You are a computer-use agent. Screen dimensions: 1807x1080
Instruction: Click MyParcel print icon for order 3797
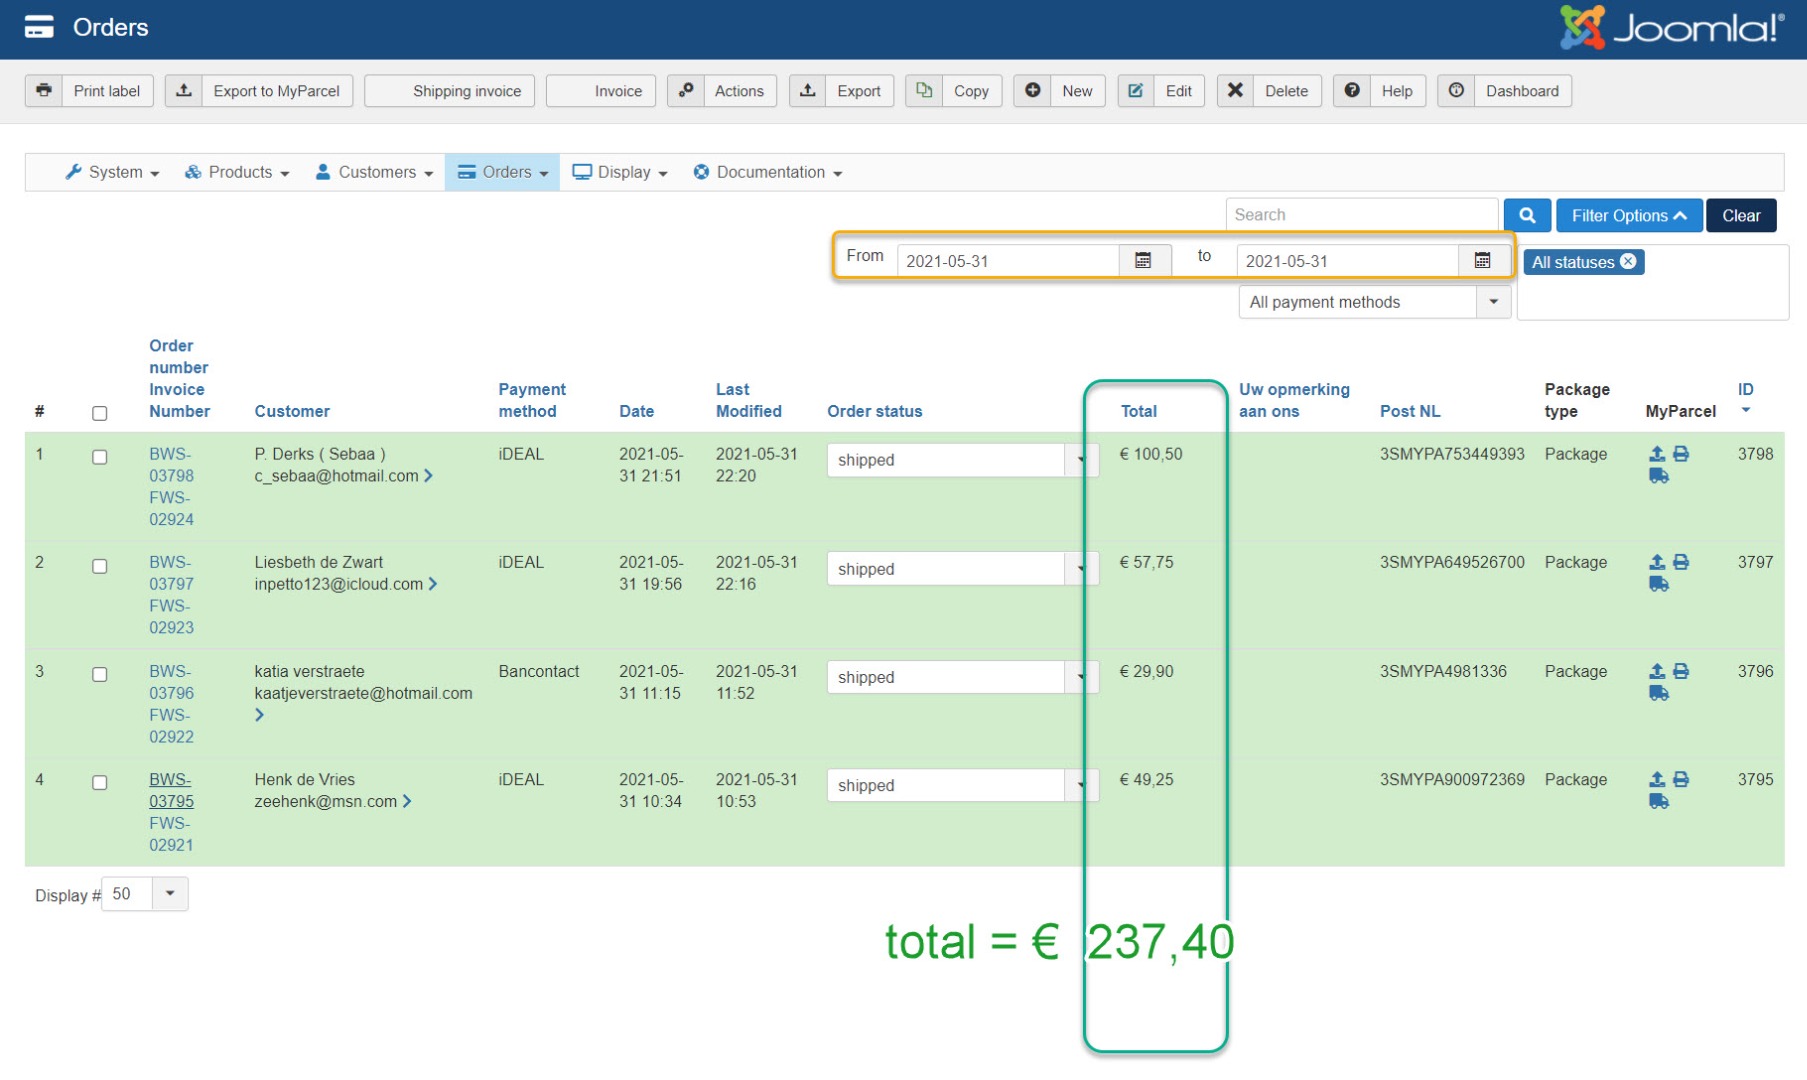[1681, 562]
